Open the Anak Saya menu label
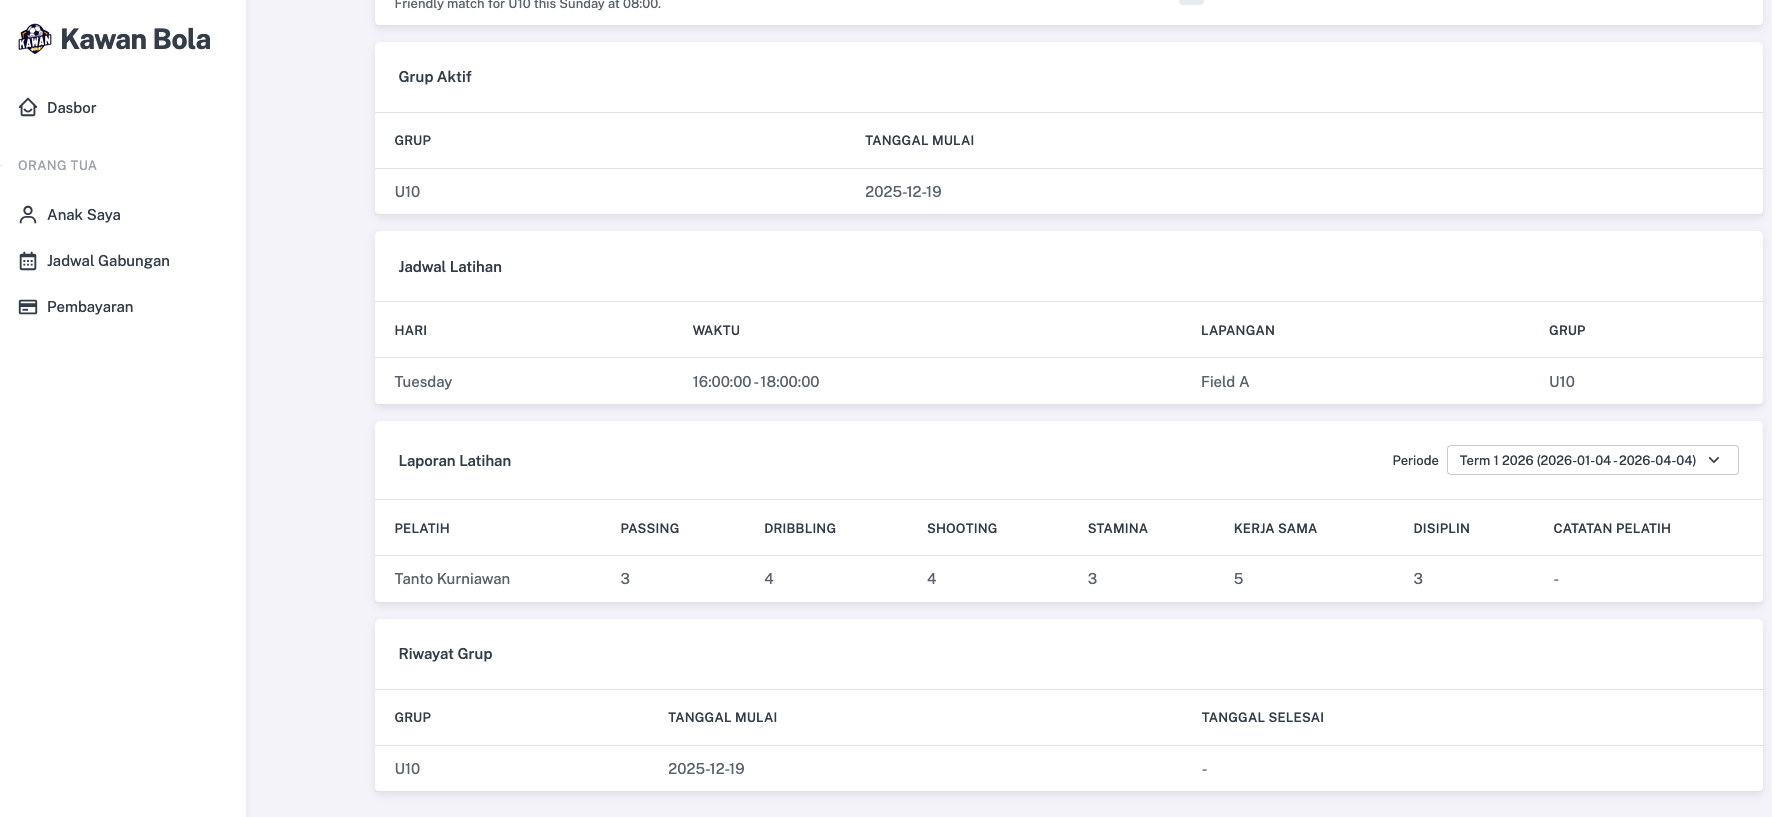Viewport: 1772px width, 817px height. click(84, 215)
